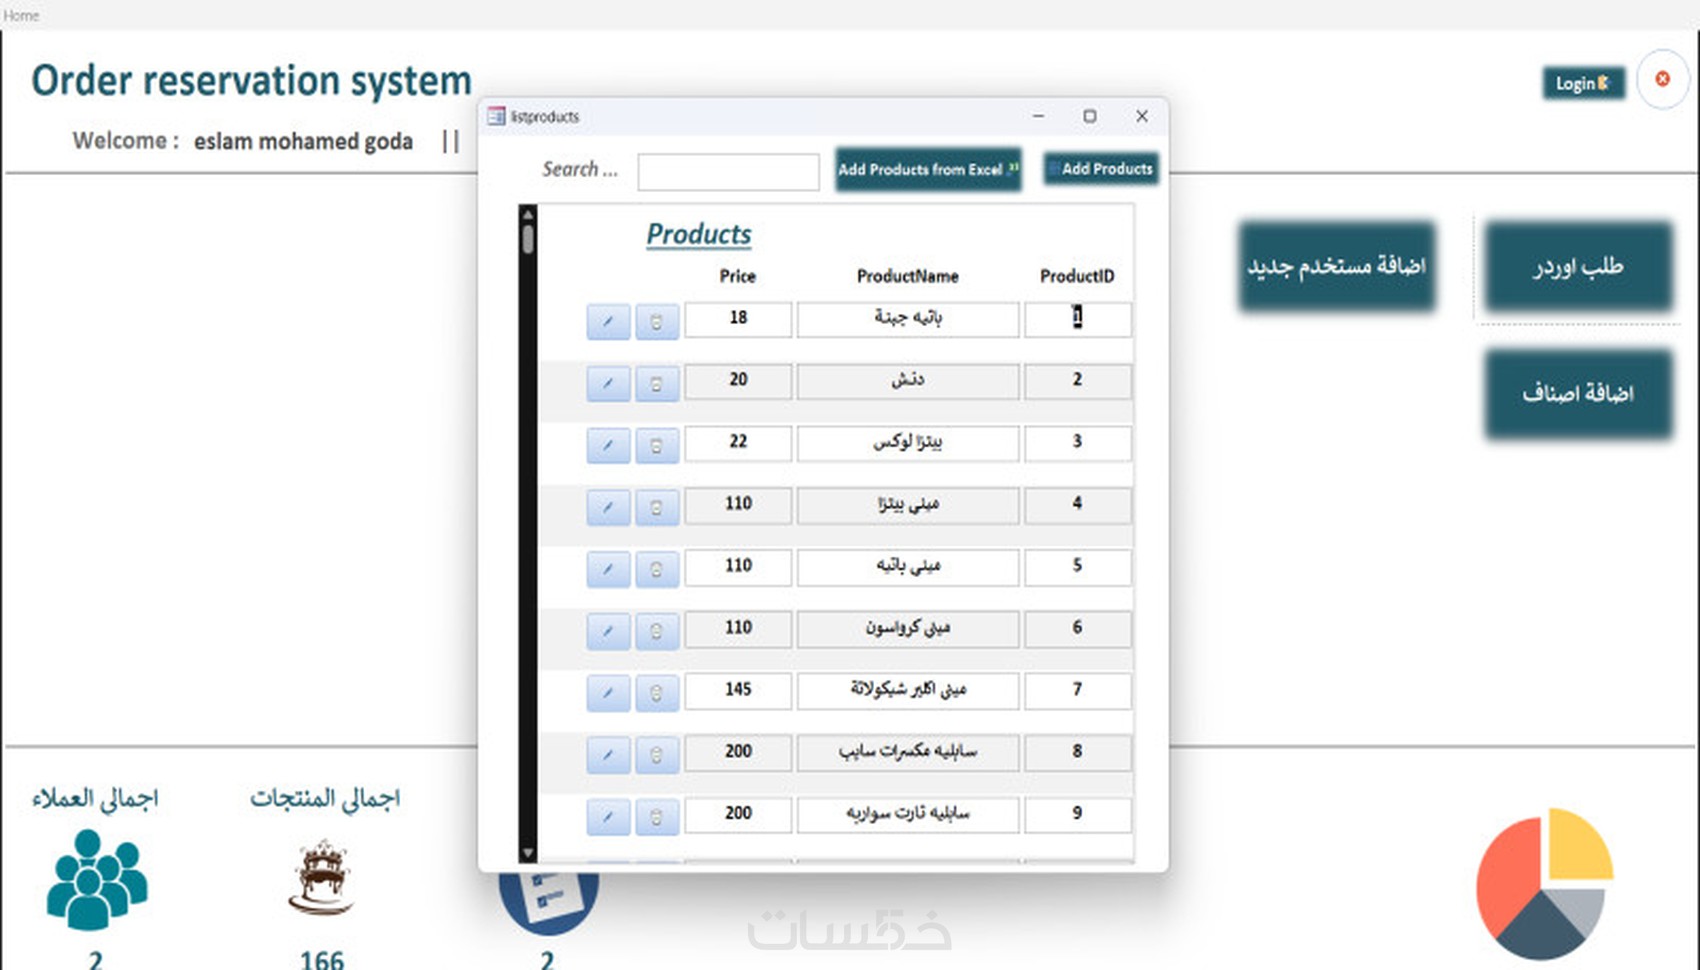Click the اجمالى العملاء label
The image size is (1700, 970).
coord(95,798)
